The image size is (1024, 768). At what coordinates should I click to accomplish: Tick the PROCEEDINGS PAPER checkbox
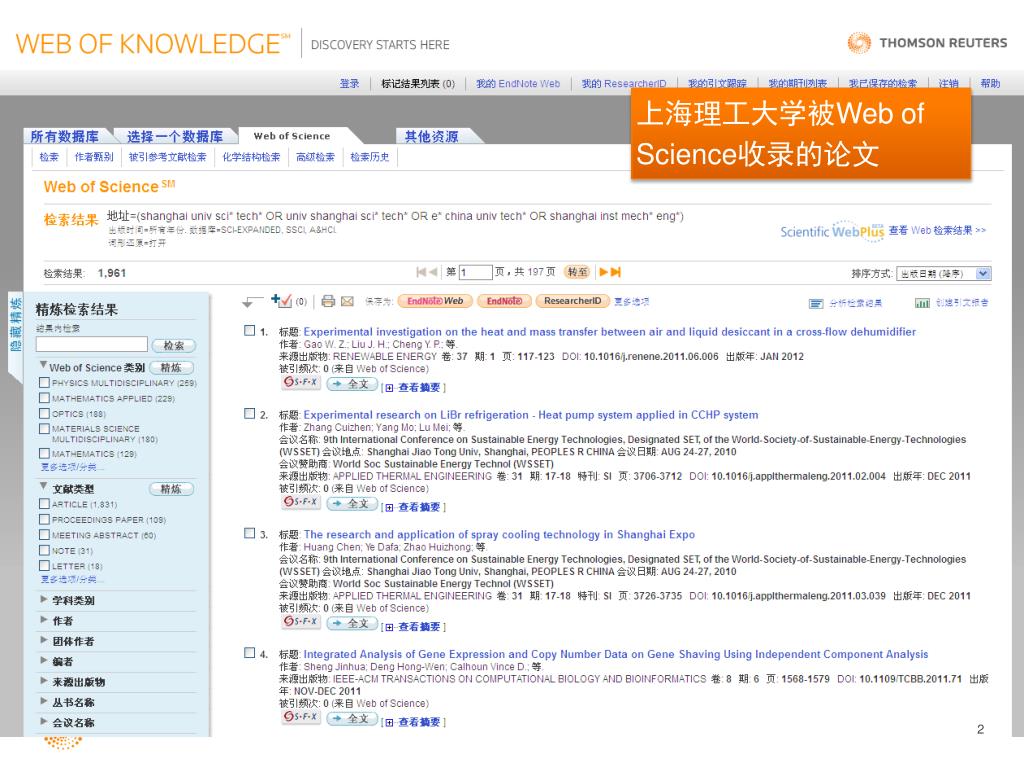pyautogui.click(x=44, y=519)
